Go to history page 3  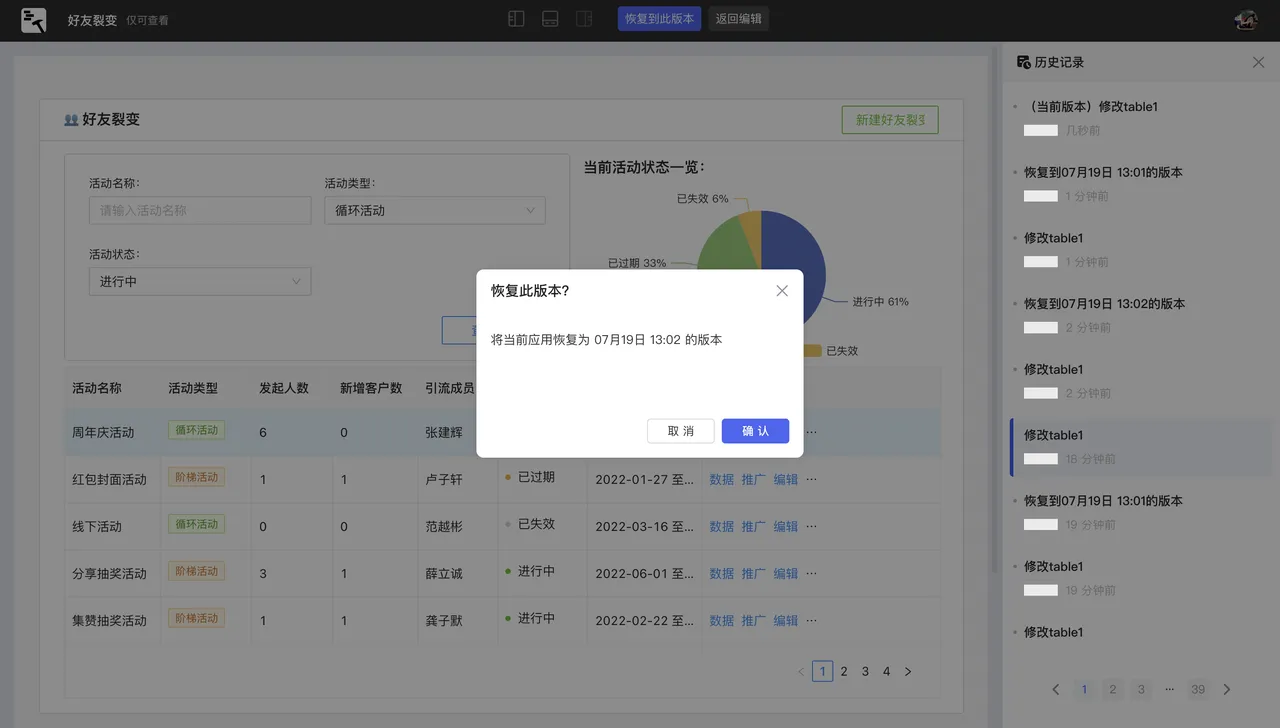(1141, 689)
